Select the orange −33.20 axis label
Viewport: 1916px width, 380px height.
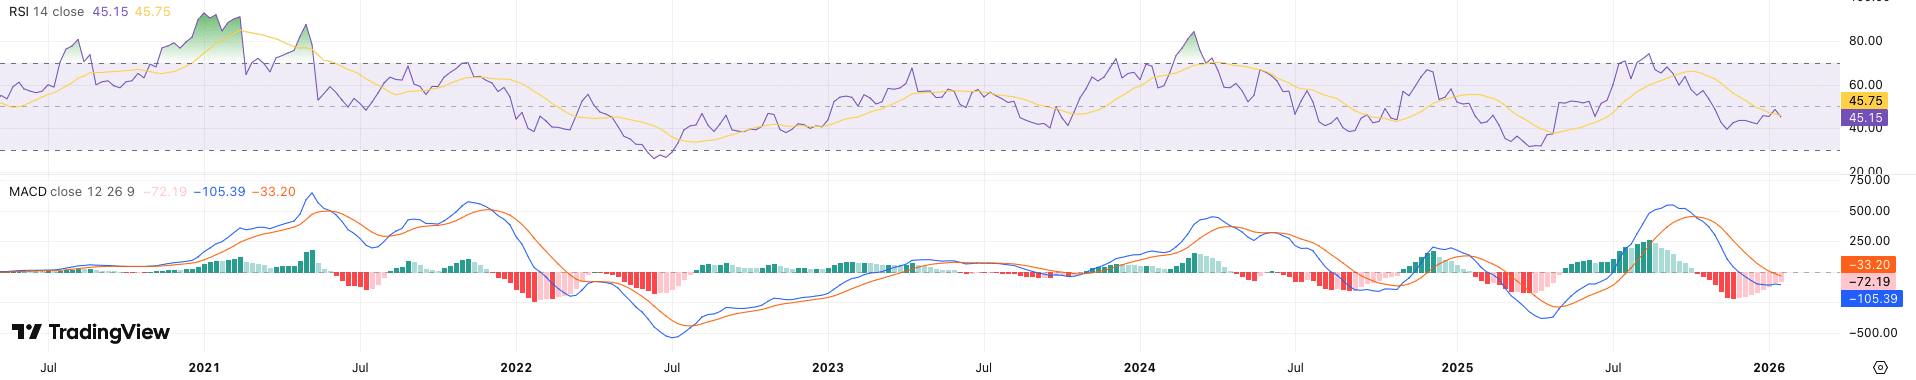pos(1869,265)
